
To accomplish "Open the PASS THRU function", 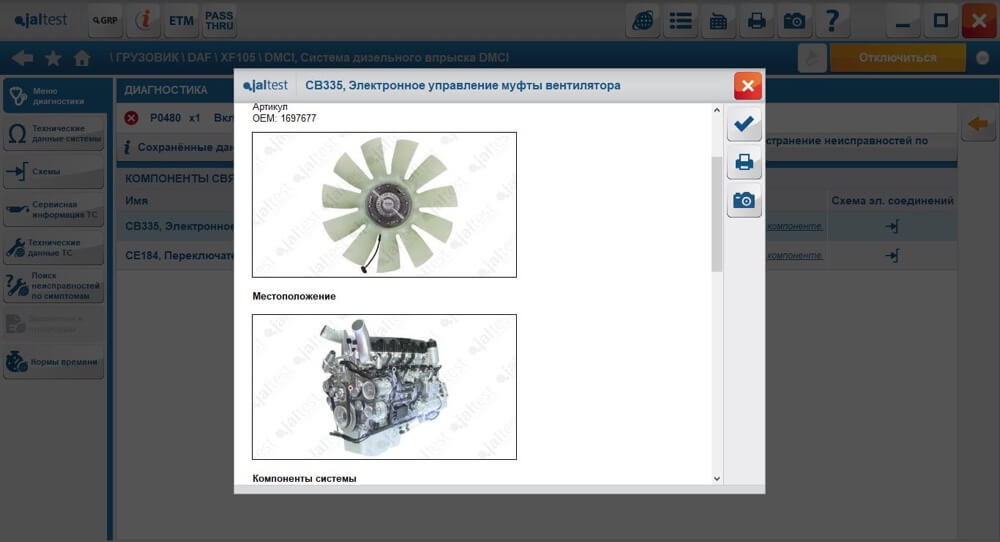I will coord(219,20).
